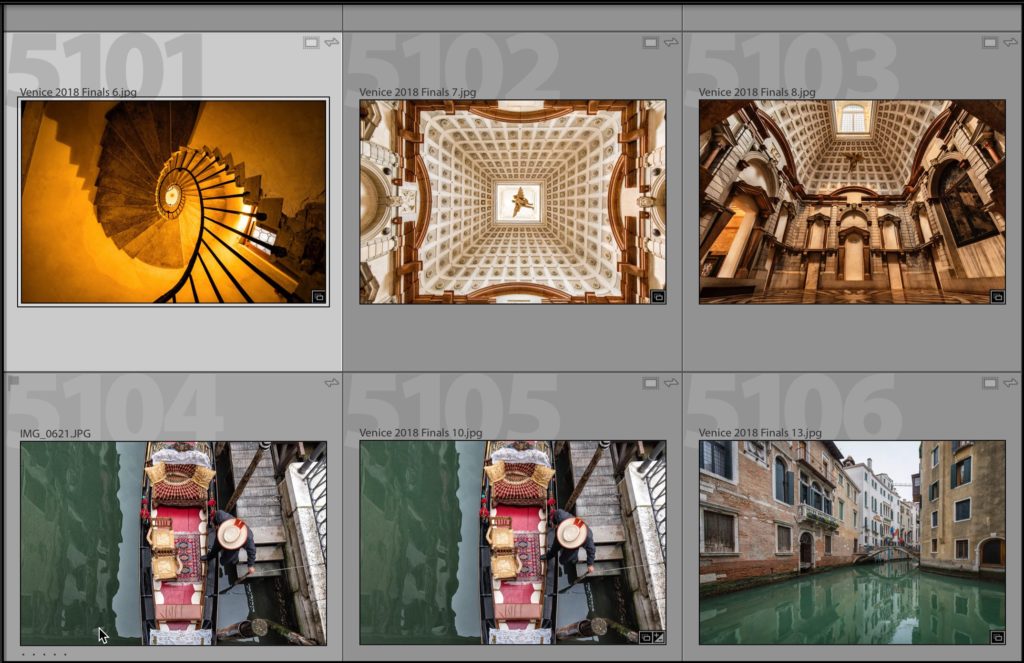The width and height of the screenshot is (1024, 663).
Task: Click collection badge on the spiral staircase thumbnail
Action: pyautogui.click(x=319, y=297)
